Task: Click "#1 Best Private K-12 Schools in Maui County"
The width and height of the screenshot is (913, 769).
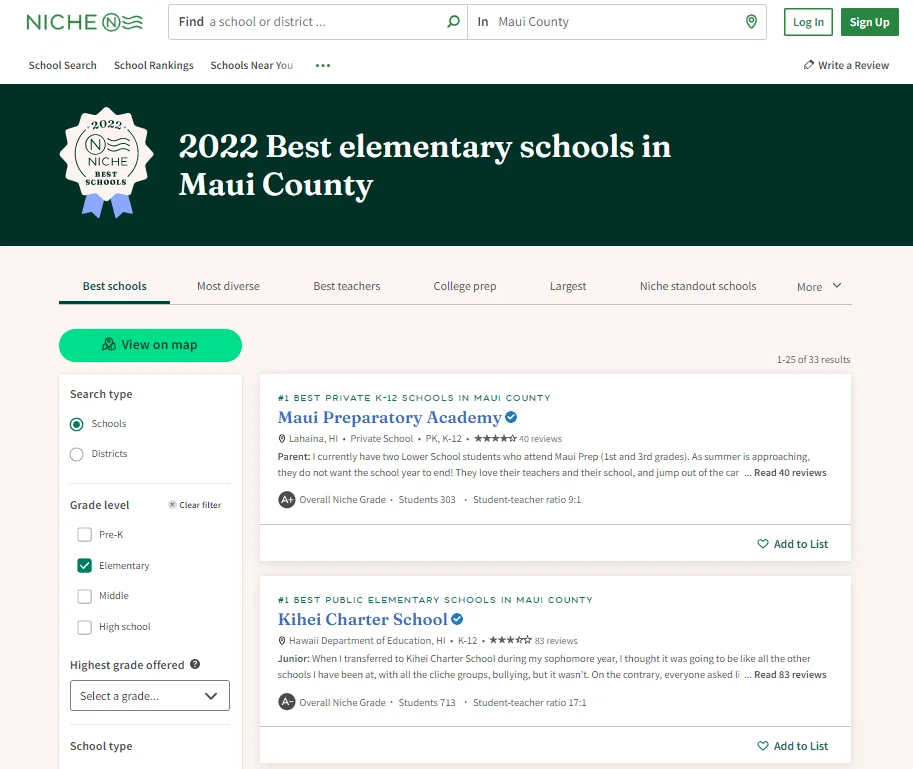Action: pyautogui.click(x=414, y=398)
